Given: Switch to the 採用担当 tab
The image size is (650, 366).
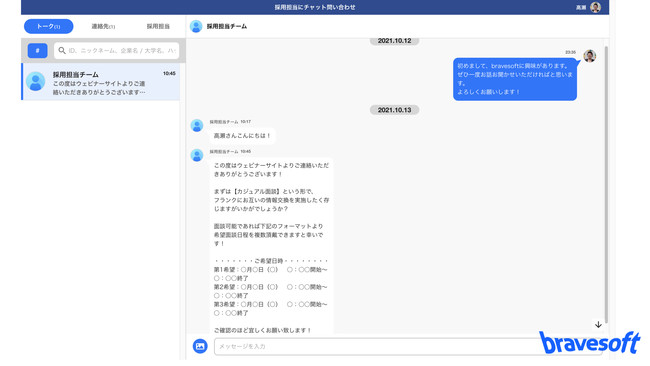Looking at the screenshot, I should [x=158, y=26].
